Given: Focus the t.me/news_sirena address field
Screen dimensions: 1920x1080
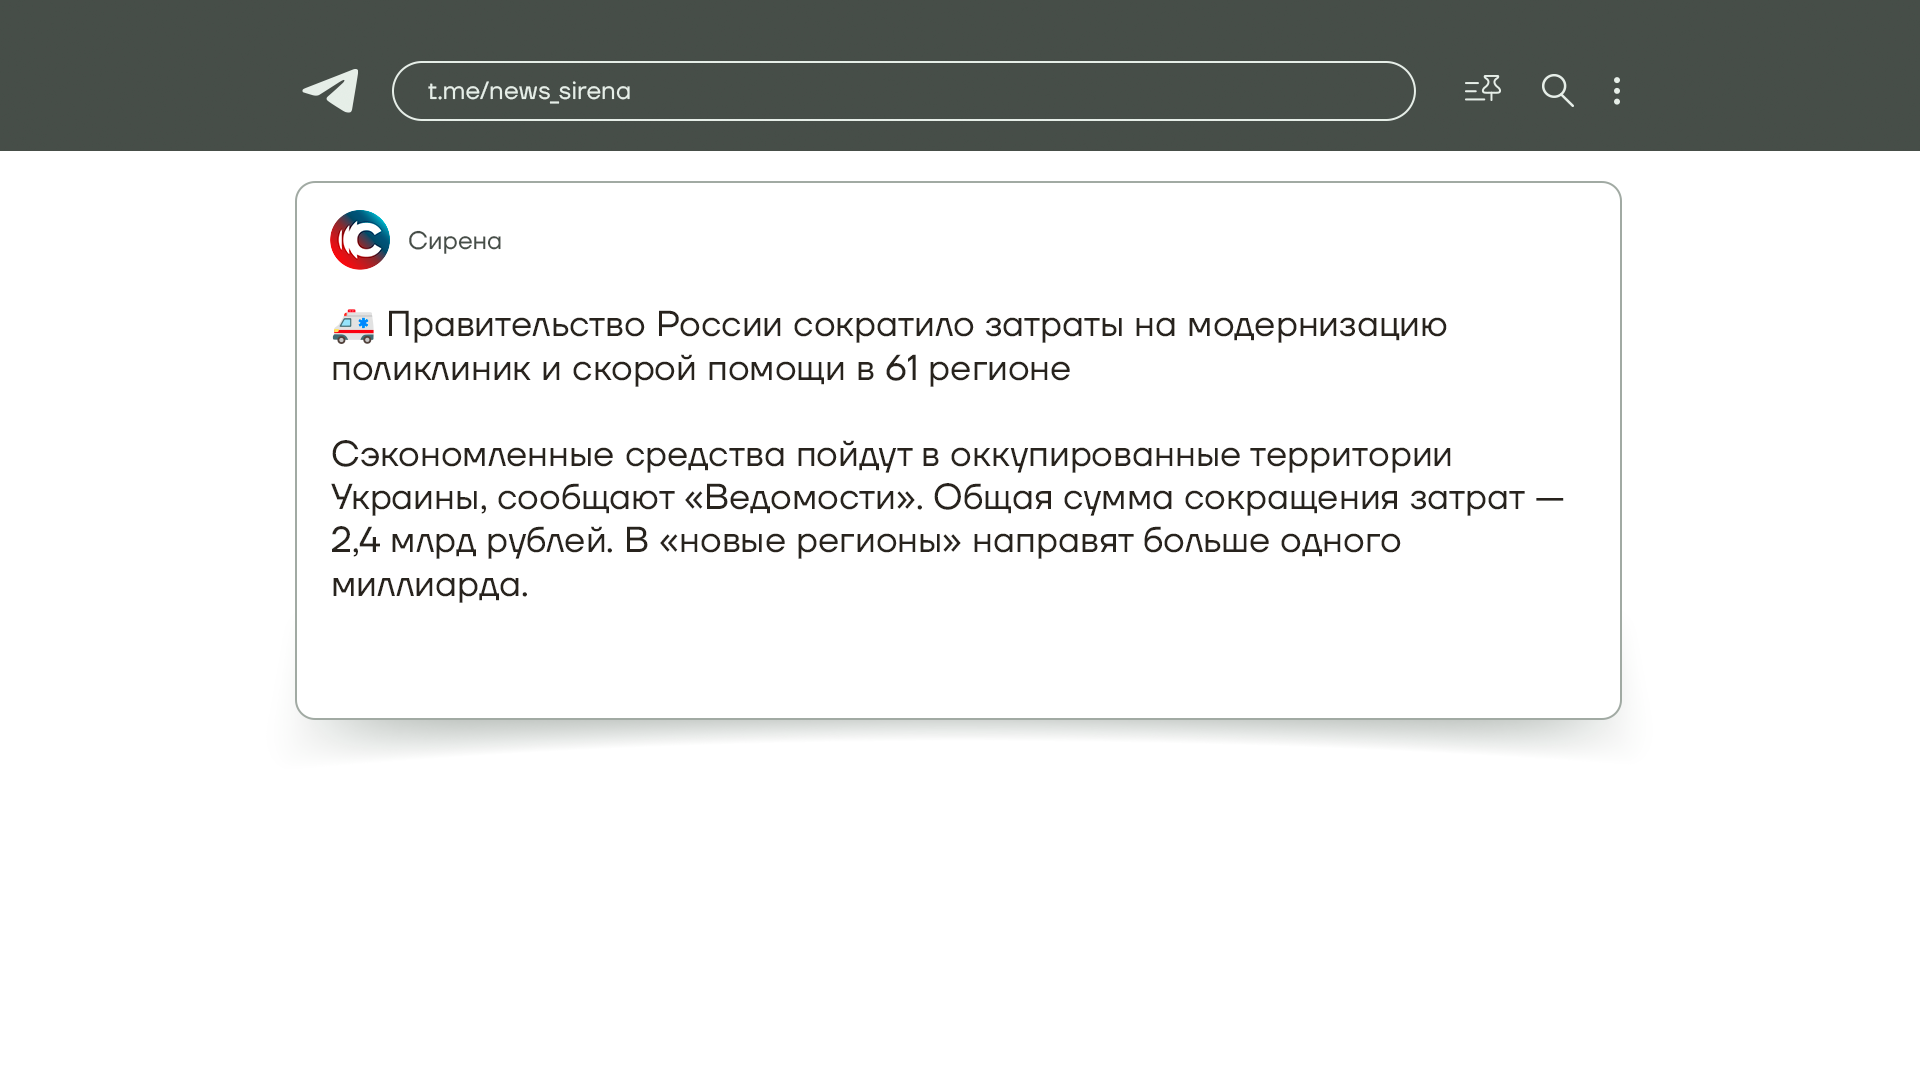Looking at the screenshot, I should [903, 91].
